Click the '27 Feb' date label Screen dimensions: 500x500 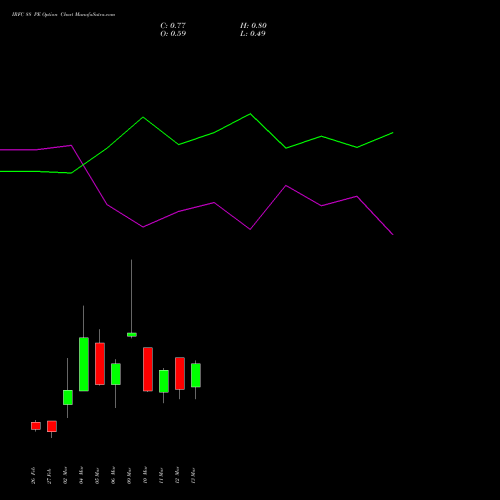pos(49,476)
